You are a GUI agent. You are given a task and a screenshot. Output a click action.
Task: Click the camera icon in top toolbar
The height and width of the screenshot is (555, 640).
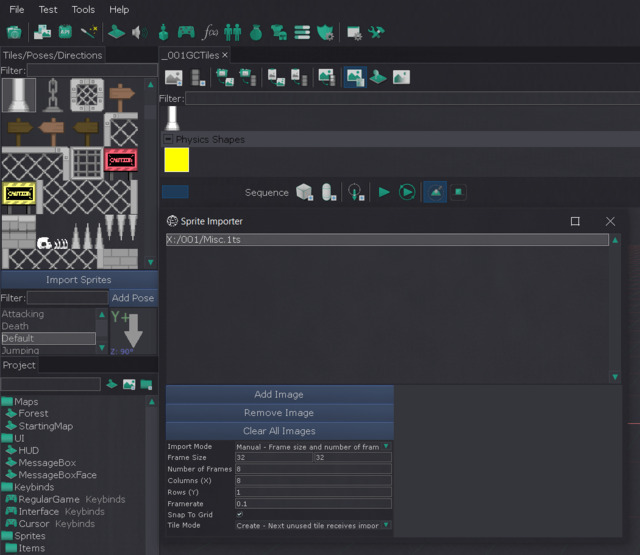(14, 32)
